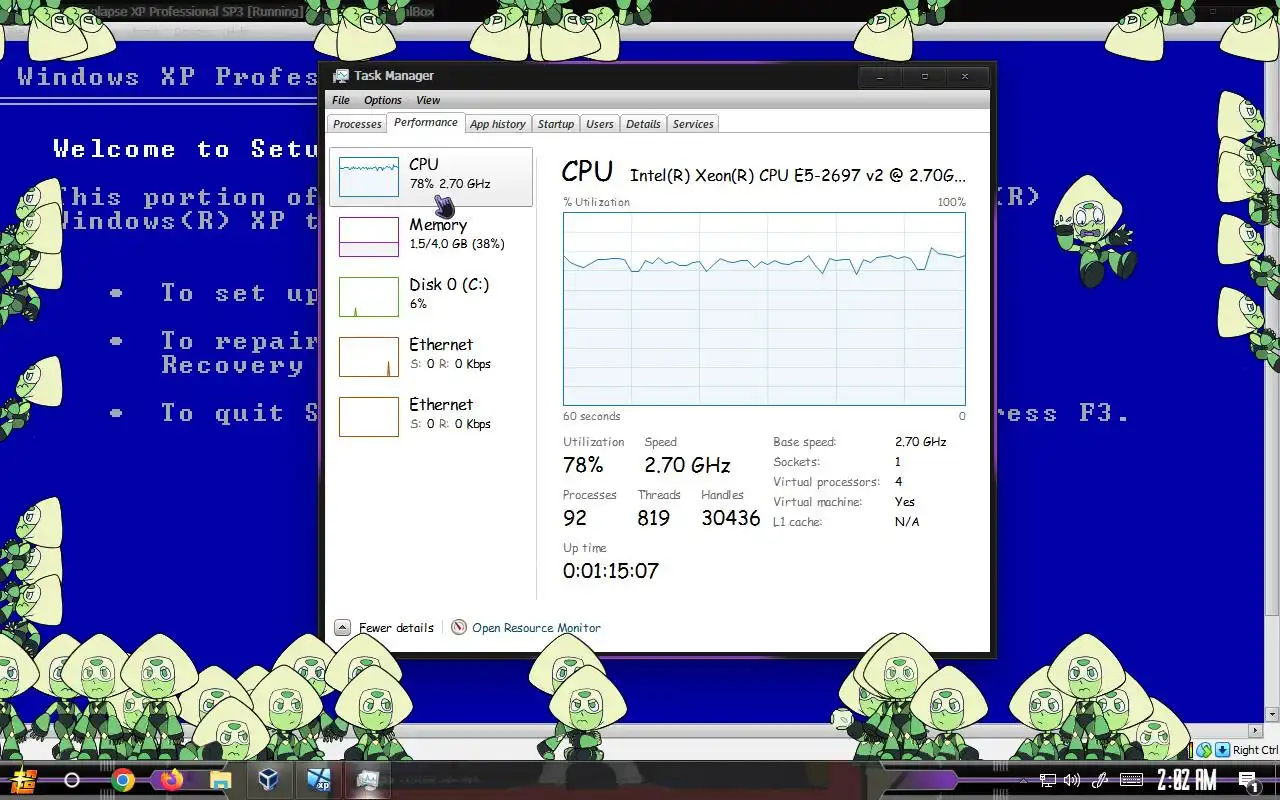This screenshot has width=1280, height=800.
Task: Select the Memory resource in the sidebar
Action: tap(431, 237)
